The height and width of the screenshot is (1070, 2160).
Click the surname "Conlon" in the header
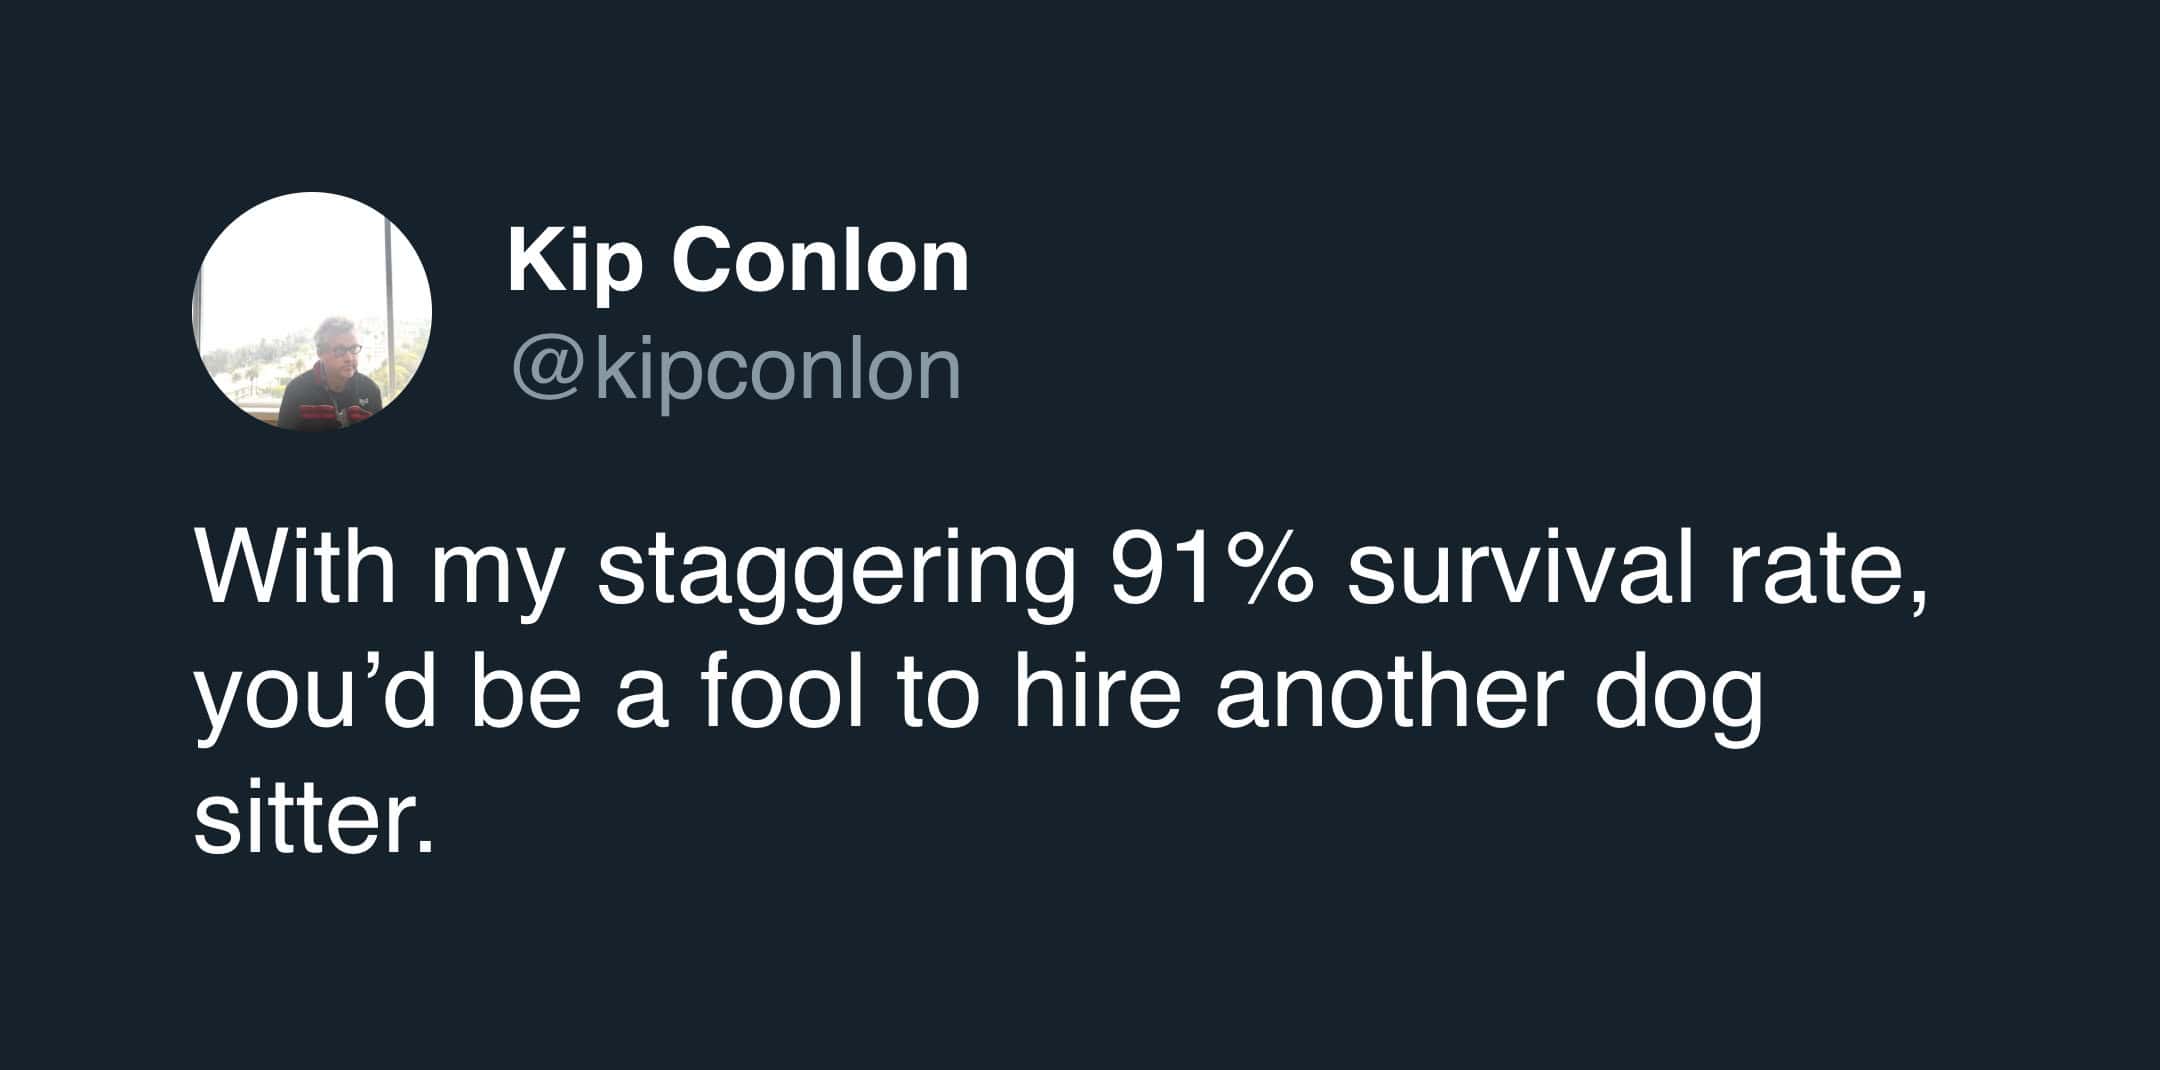point(820,261)
